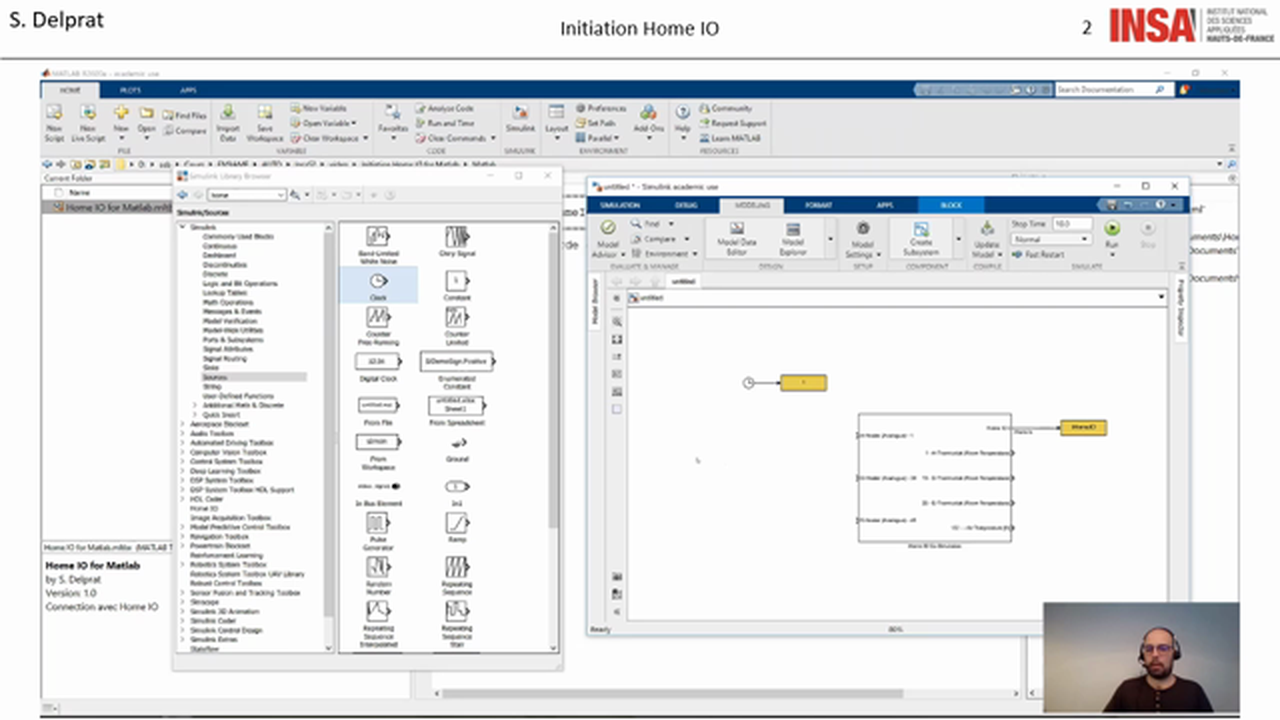This screenshot has height=720, width=1280.
Task: Switch to the APPS tab in MATLAB
Action: (x=188, y=90)
